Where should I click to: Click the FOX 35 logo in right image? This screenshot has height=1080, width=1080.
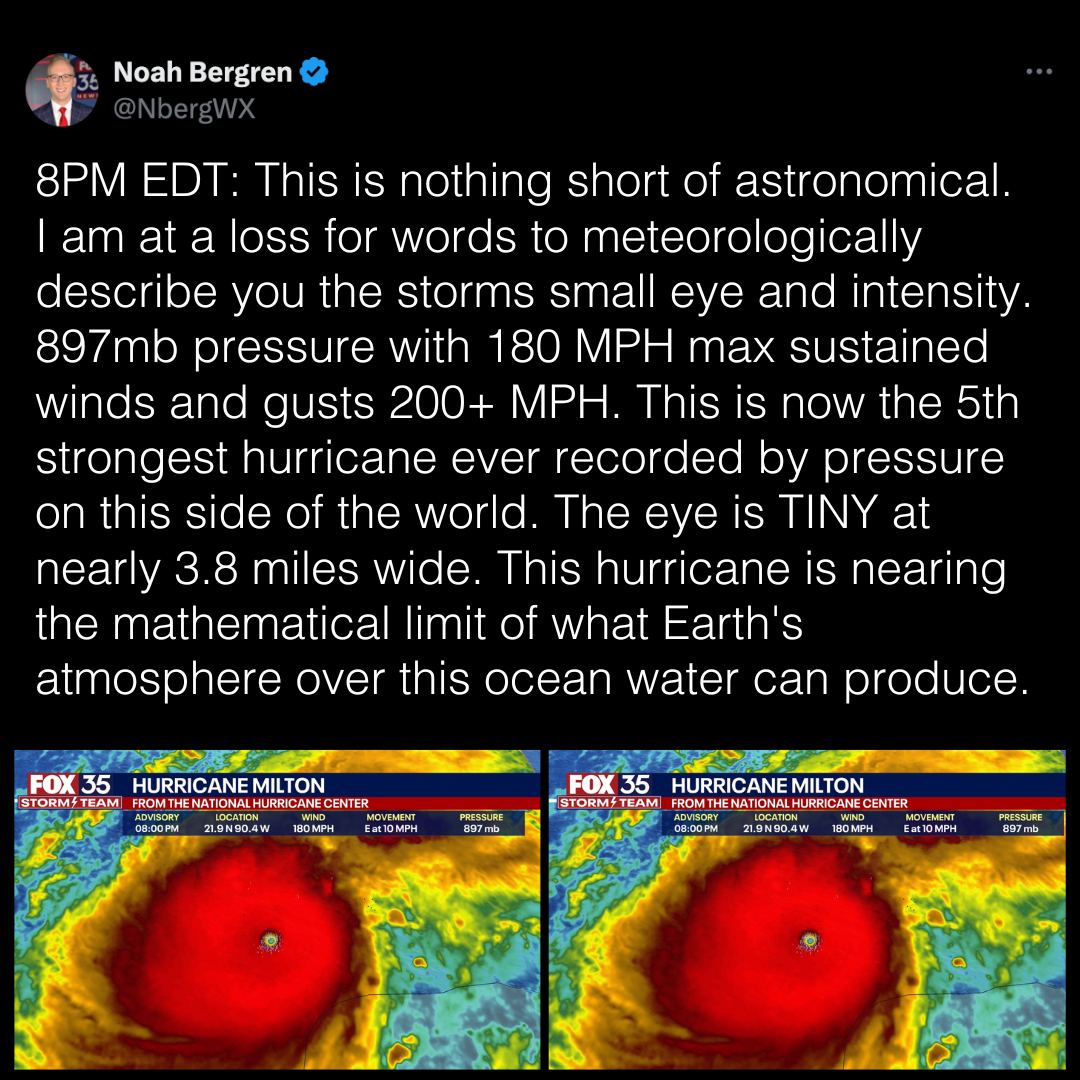[x=607, y=783]
